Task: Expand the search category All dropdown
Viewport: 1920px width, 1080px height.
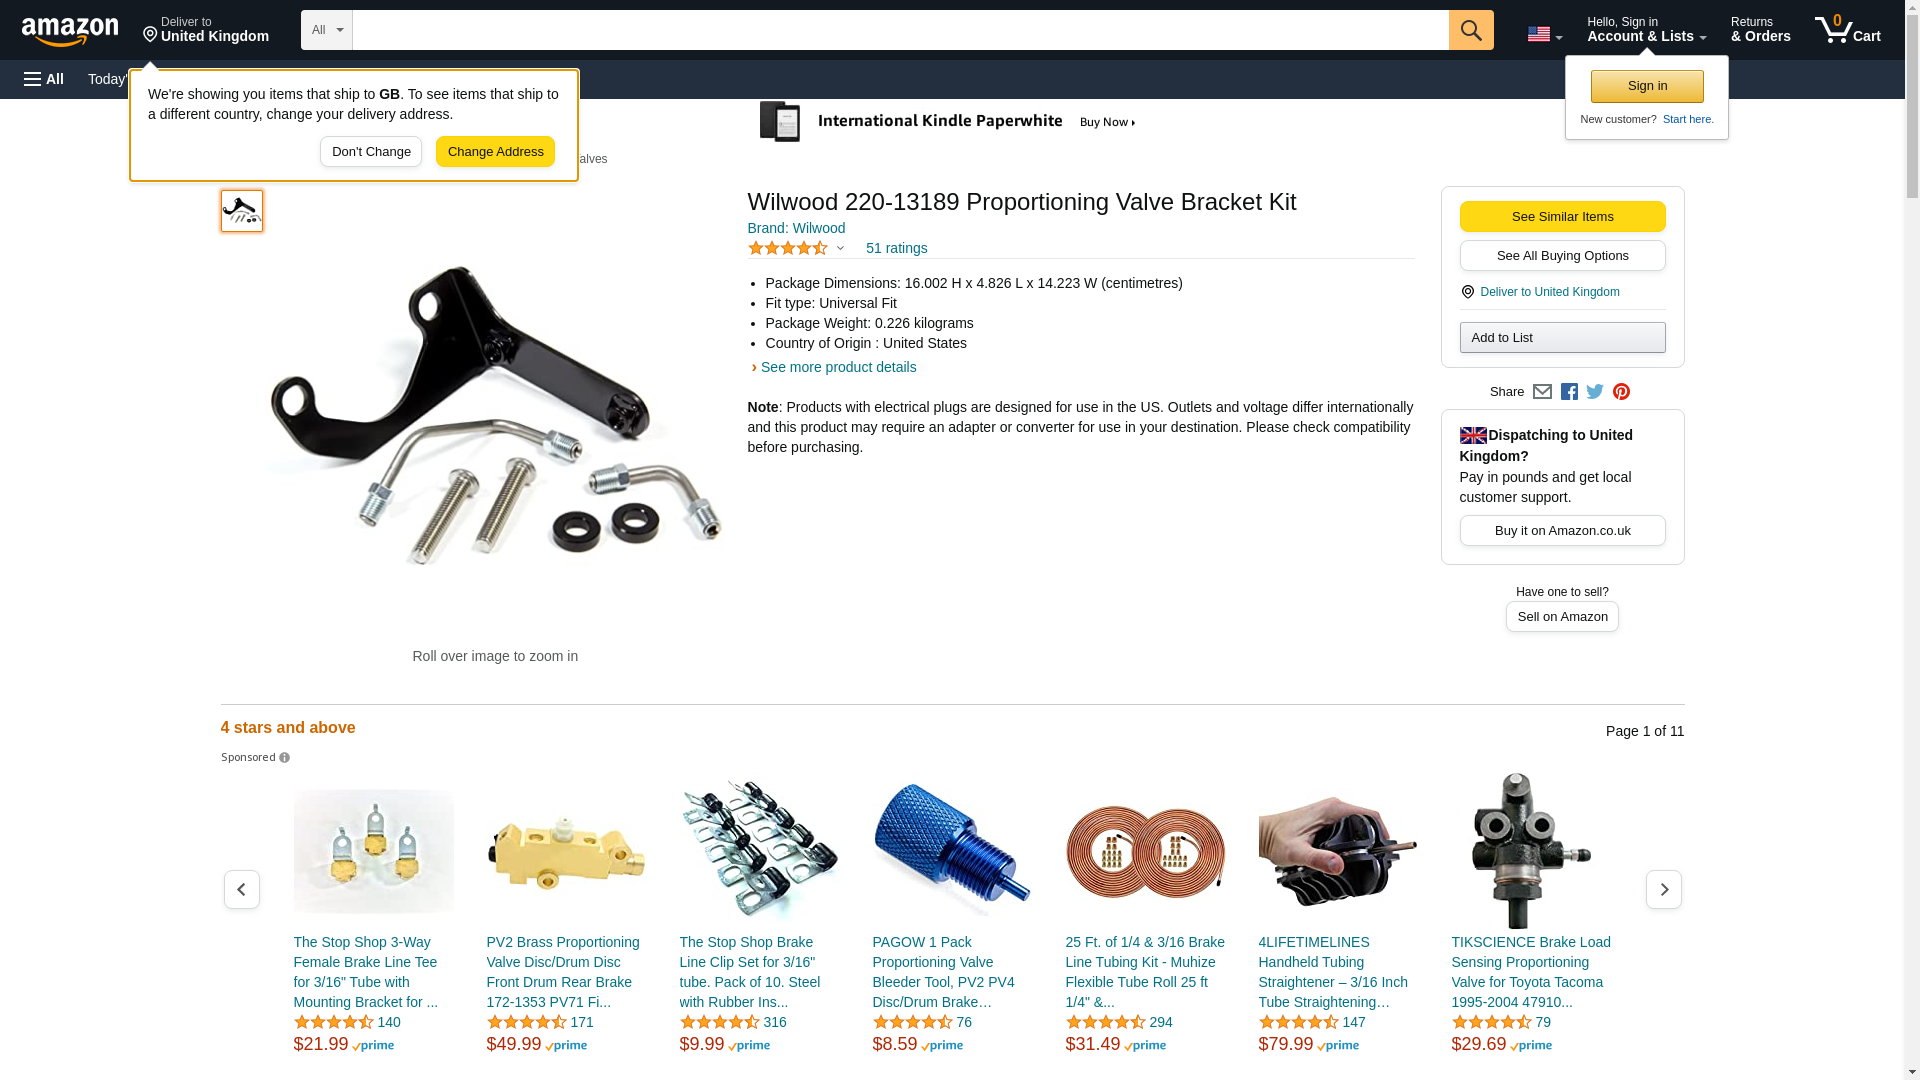Action: click(327, 30)
